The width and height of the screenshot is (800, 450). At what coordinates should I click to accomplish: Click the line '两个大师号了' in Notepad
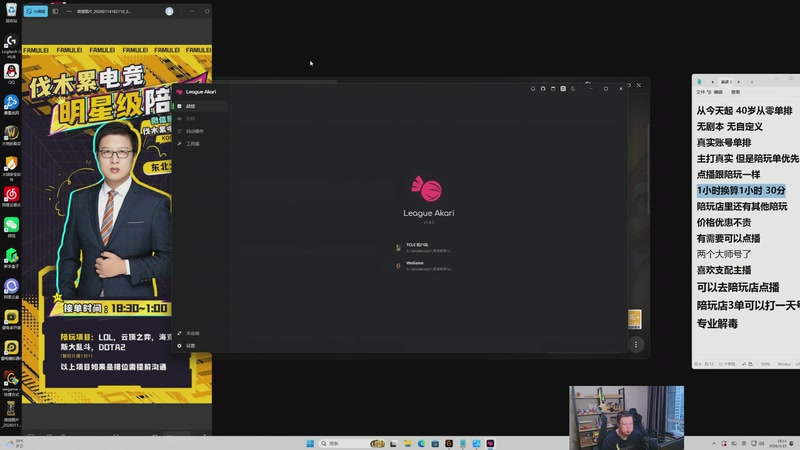724,254
